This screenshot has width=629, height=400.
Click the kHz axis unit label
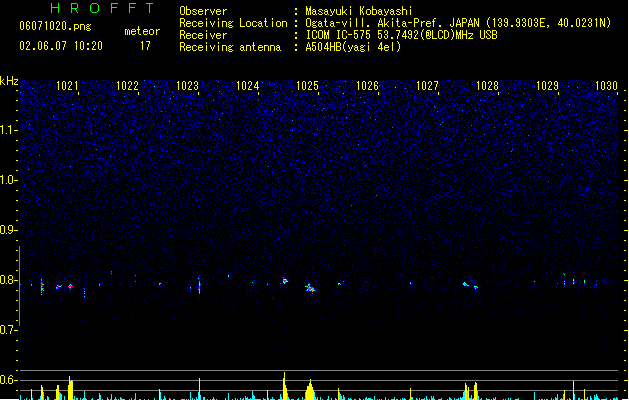click(x=9, y=81)
